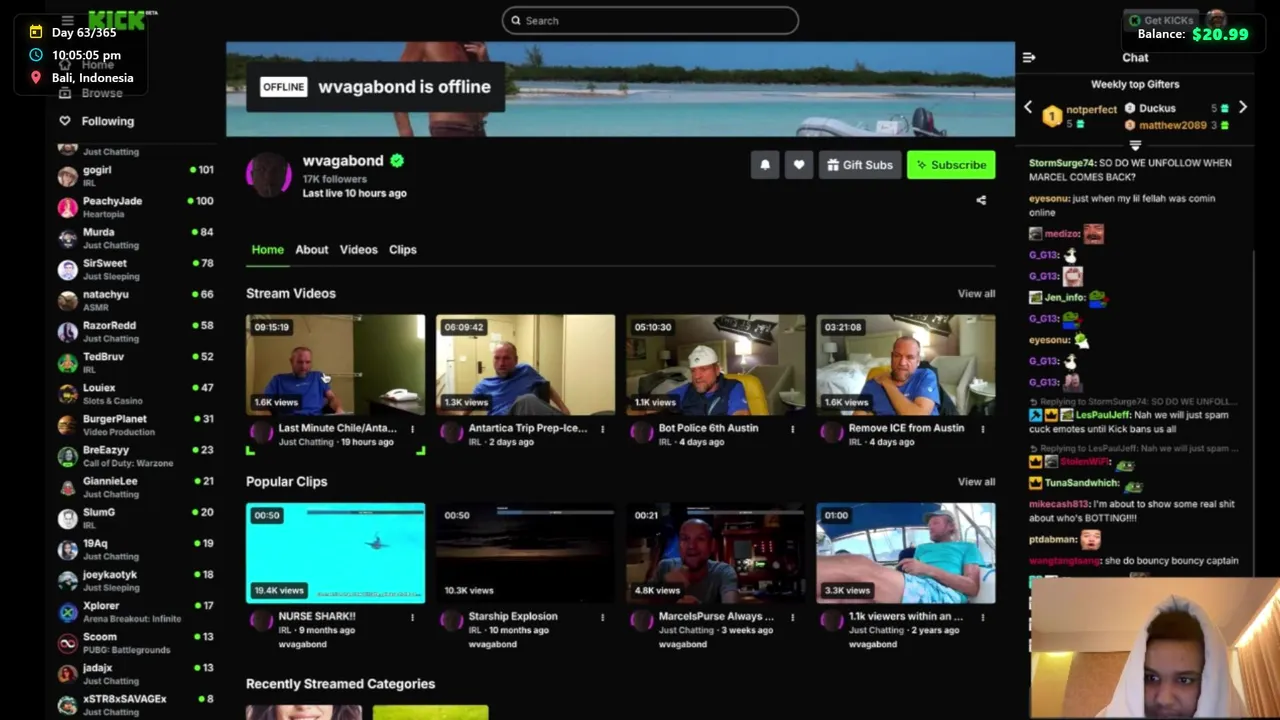Open Murda channel in sidebar
The image size is (1280, 720).
click(x=135, y=238)
